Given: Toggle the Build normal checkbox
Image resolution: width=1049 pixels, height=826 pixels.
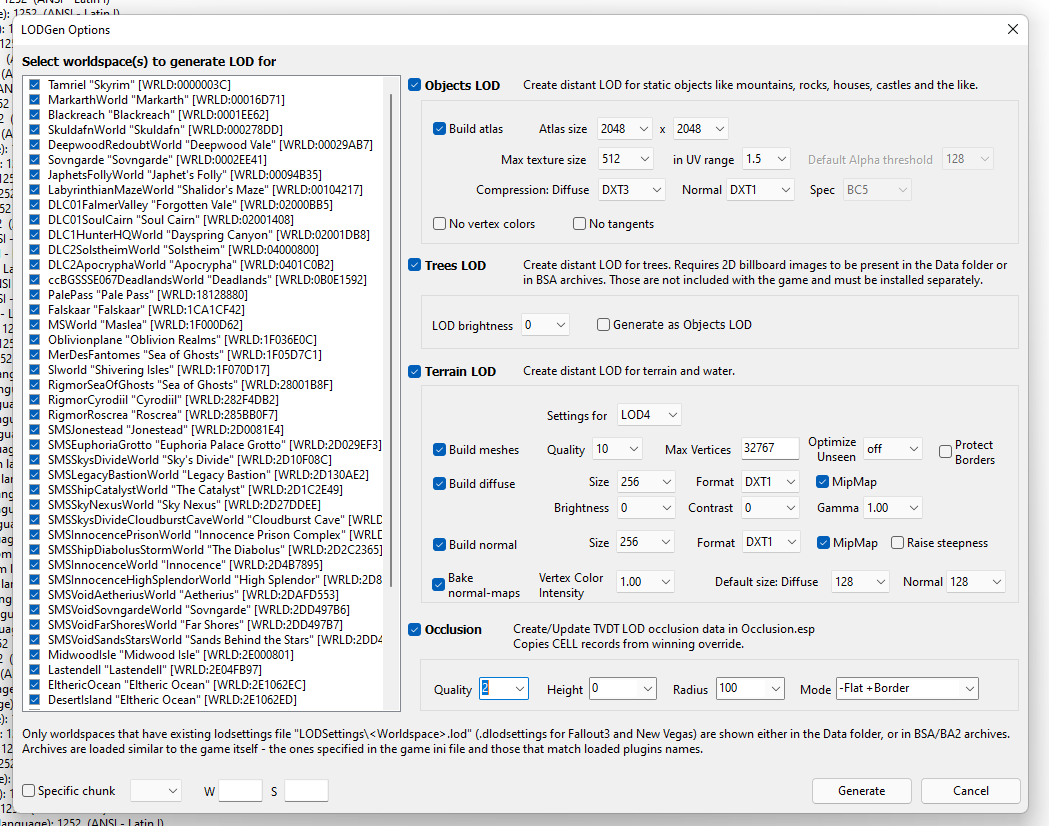Looking at the screenshot, I should pos(440,544).
